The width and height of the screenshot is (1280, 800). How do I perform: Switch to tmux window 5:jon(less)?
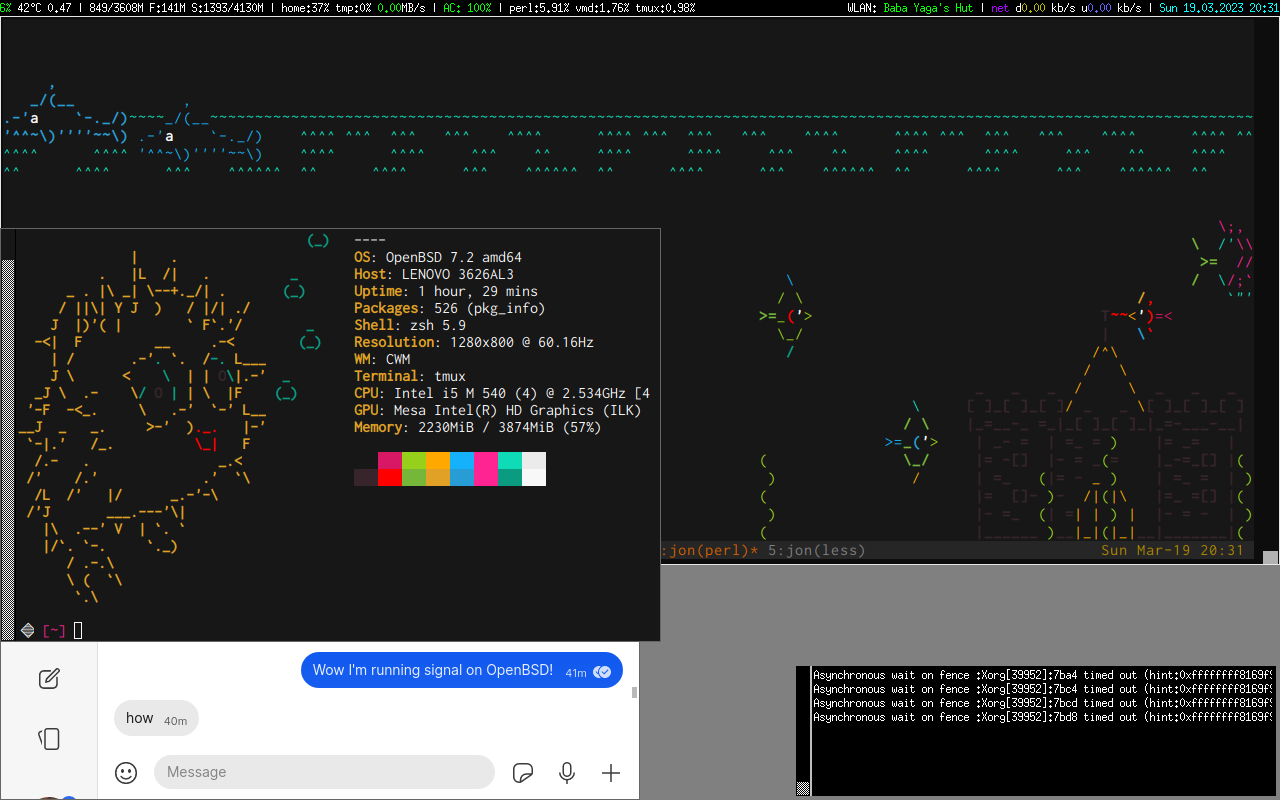coord(816,550)
